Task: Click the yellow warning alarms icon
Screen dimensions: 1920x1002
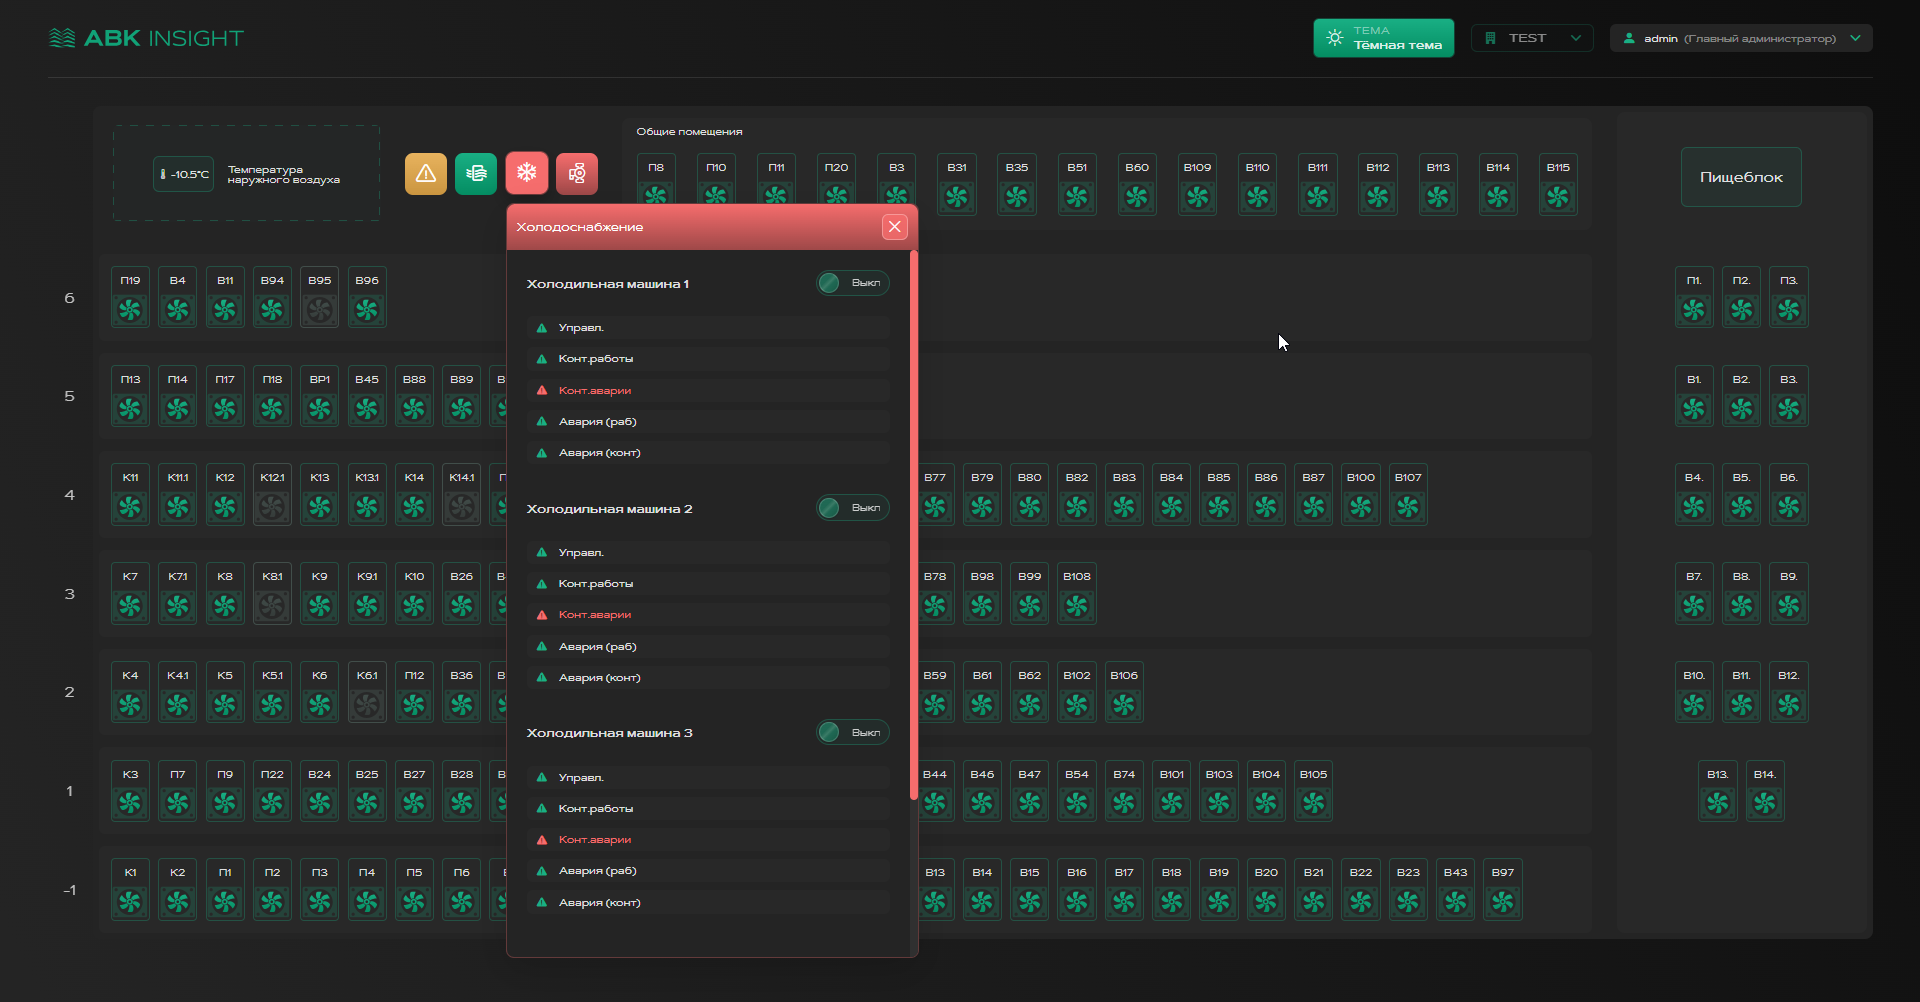Action: 425,174
